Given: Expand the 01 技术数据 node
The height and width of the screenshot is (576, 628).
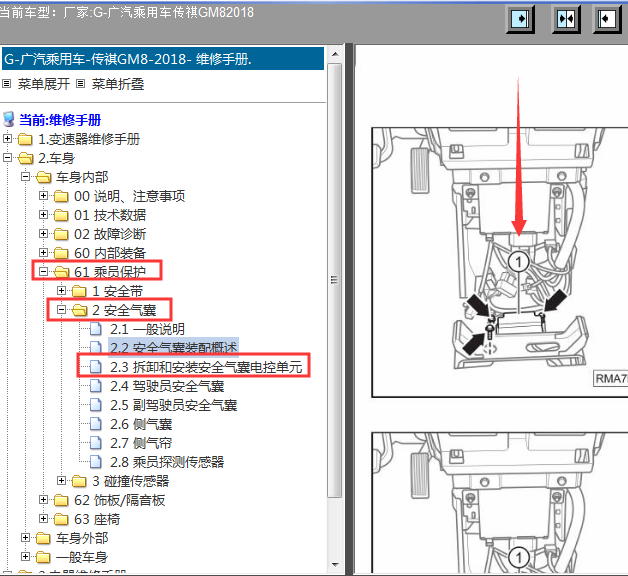Looking at the screenshot, I should pos(43,214).
